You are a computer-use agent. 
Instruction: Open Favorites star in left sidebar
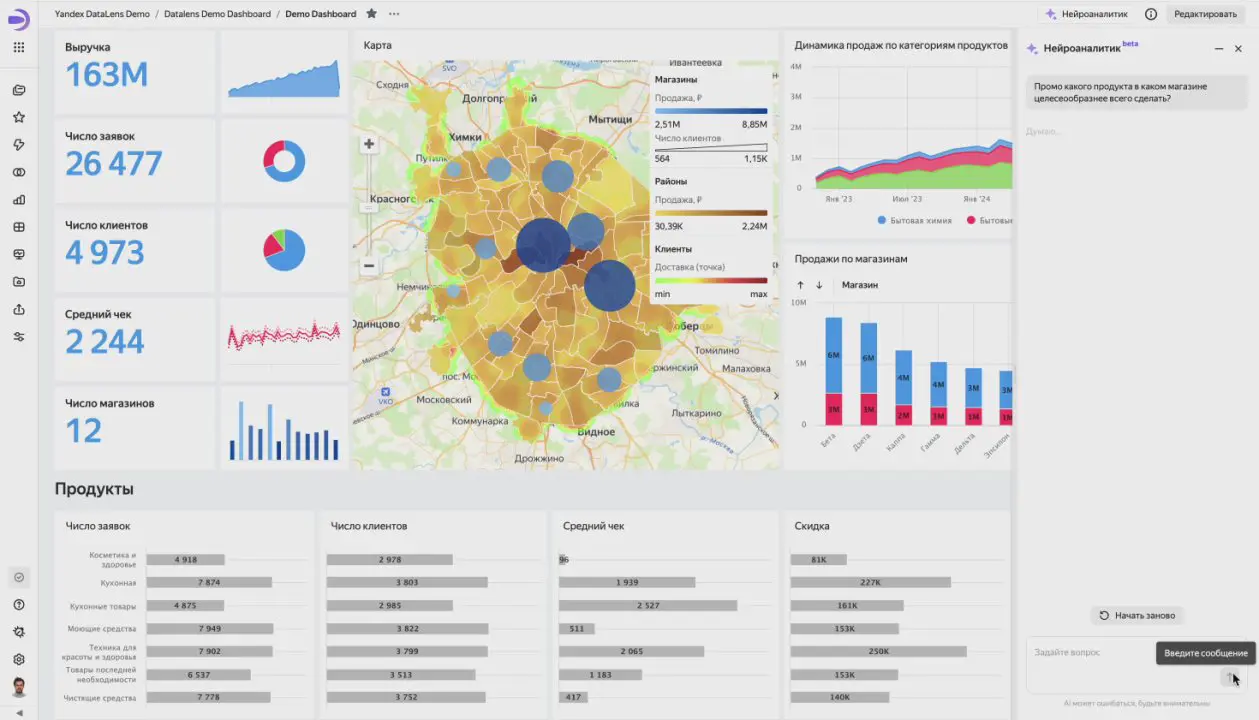point(19,117)
